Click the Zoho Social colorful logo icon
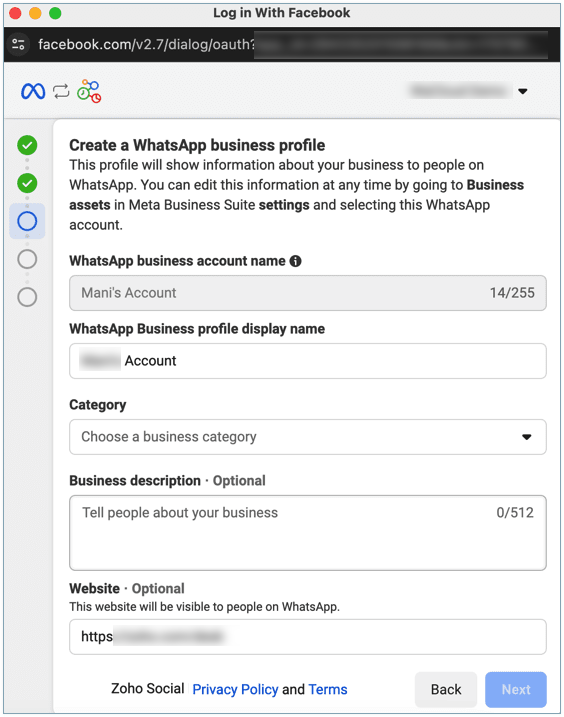Image resolution: width=564 pixels, height=717 pixels. (89, 91)
